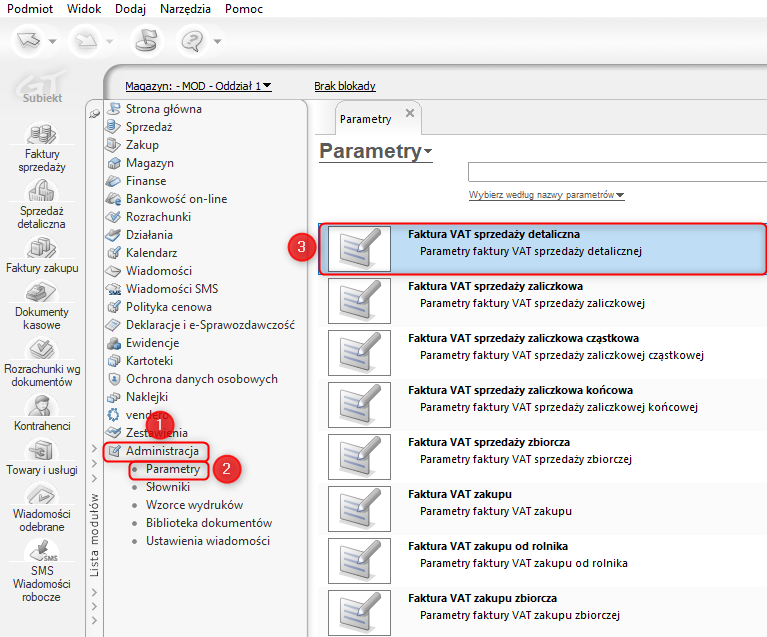This screenshot has width=767, height=637.
Task: Open the forward arrow button's dropdown
Action: point(110,42)
